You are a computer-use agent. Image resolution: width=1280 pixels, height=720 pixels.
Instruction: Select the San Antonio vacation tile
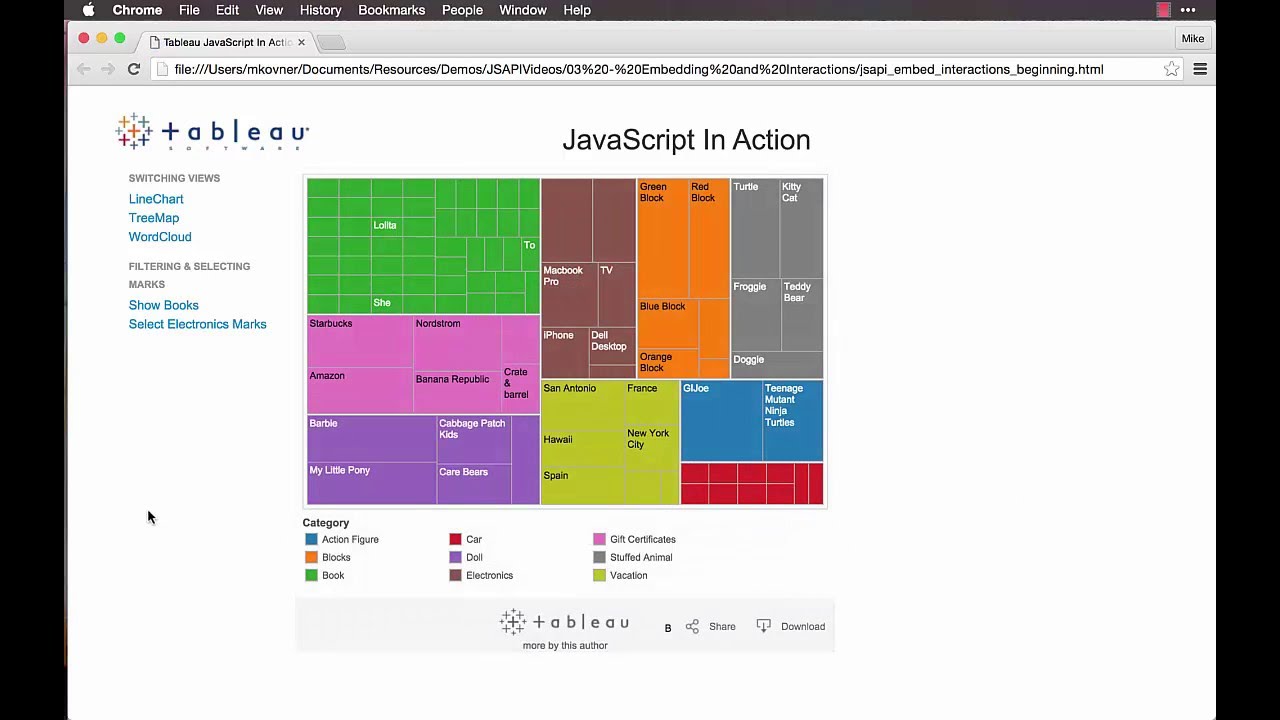(x=583, y=405)
